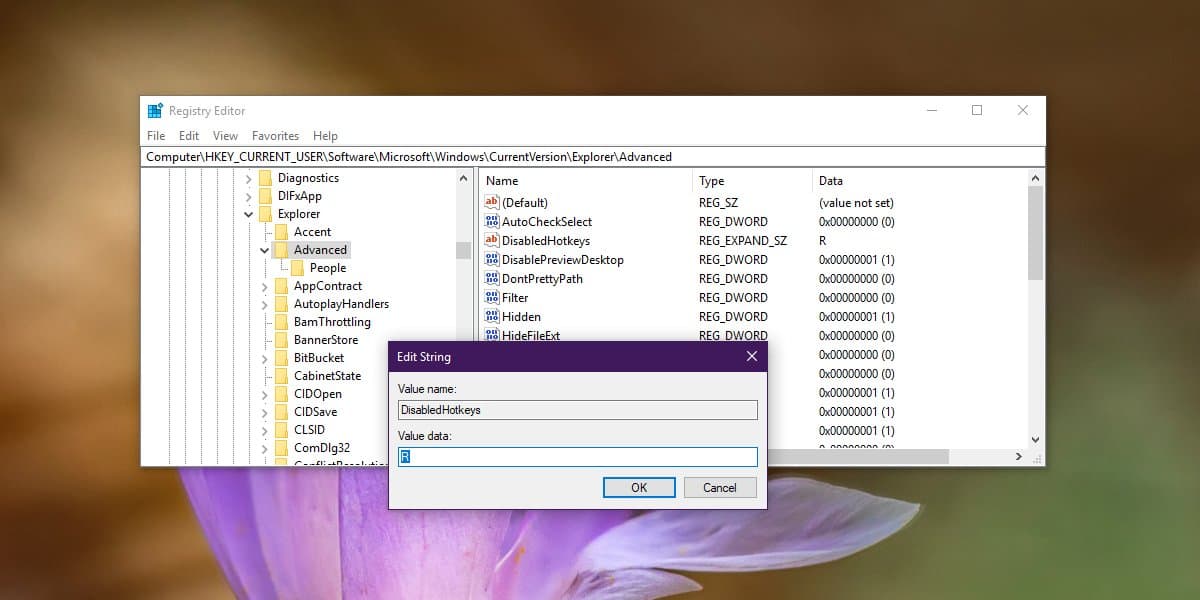The image size is (1200, 600).
Task: Click the AutoplayHandlers folder icon
Action: pyautogui.click(x=281, y=304)
